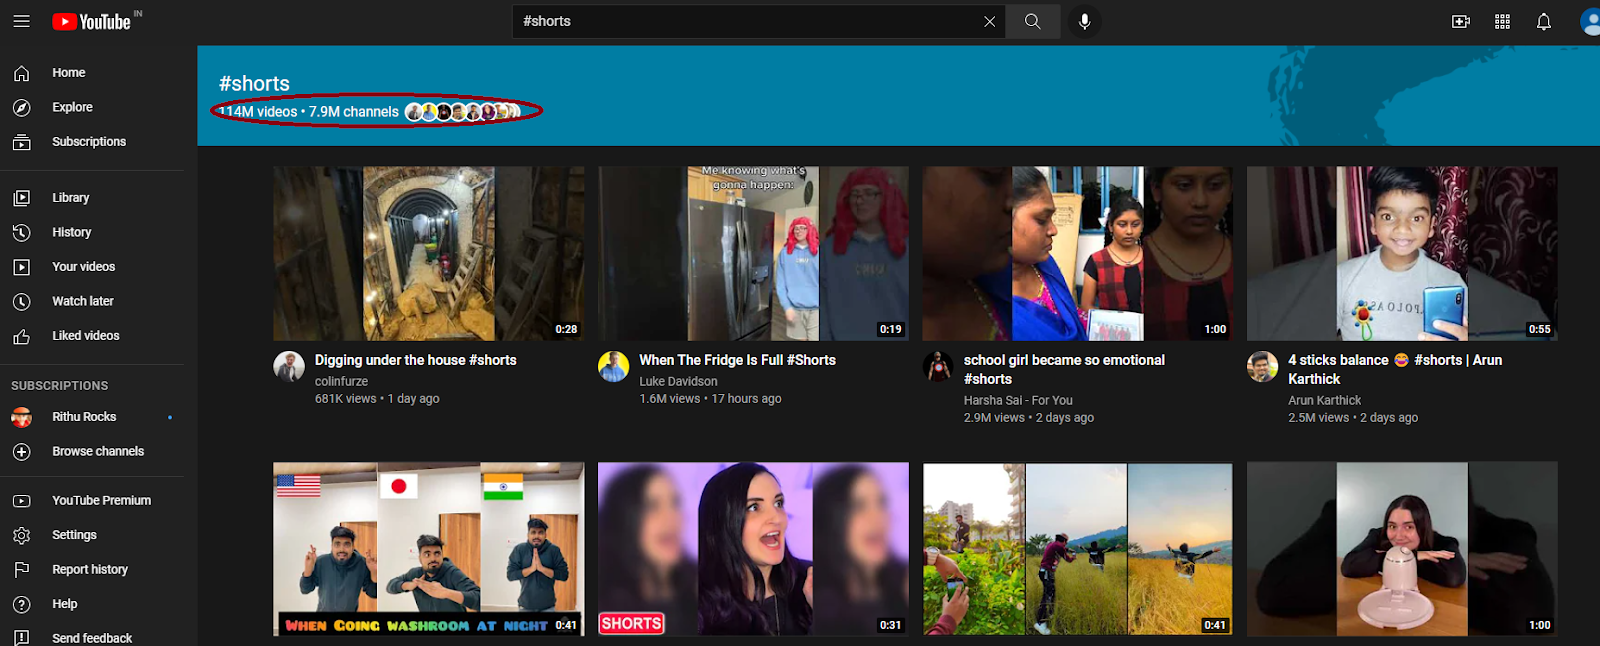Click the Send feedback icon
Image resolution: width=1600 pixels, height=646 pixels.
(21, 638)
